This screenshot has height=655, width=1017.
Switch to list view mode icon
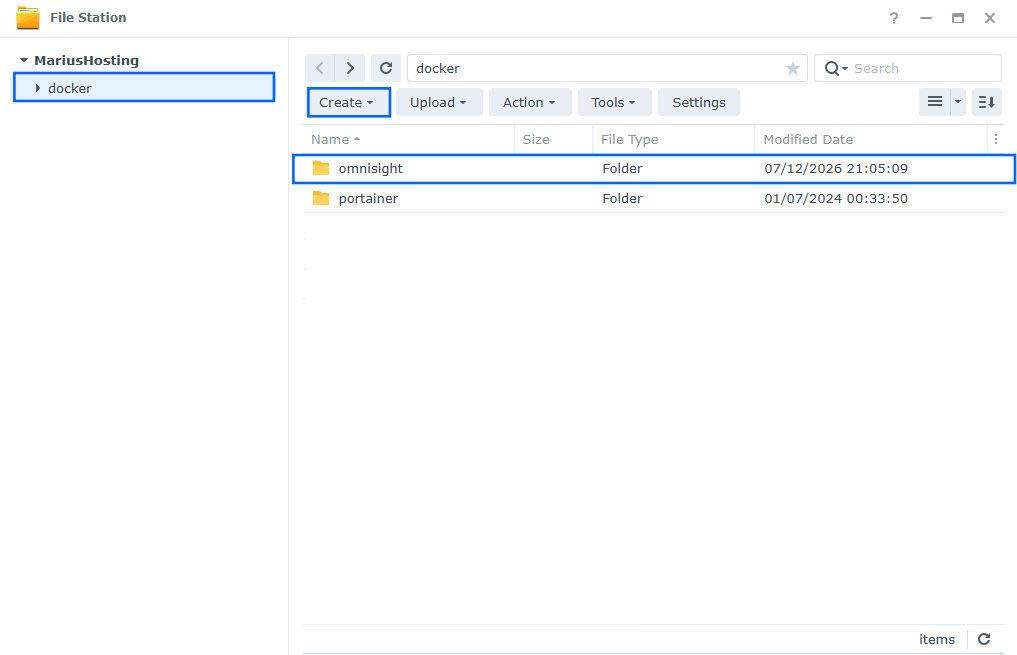[935, 102]
